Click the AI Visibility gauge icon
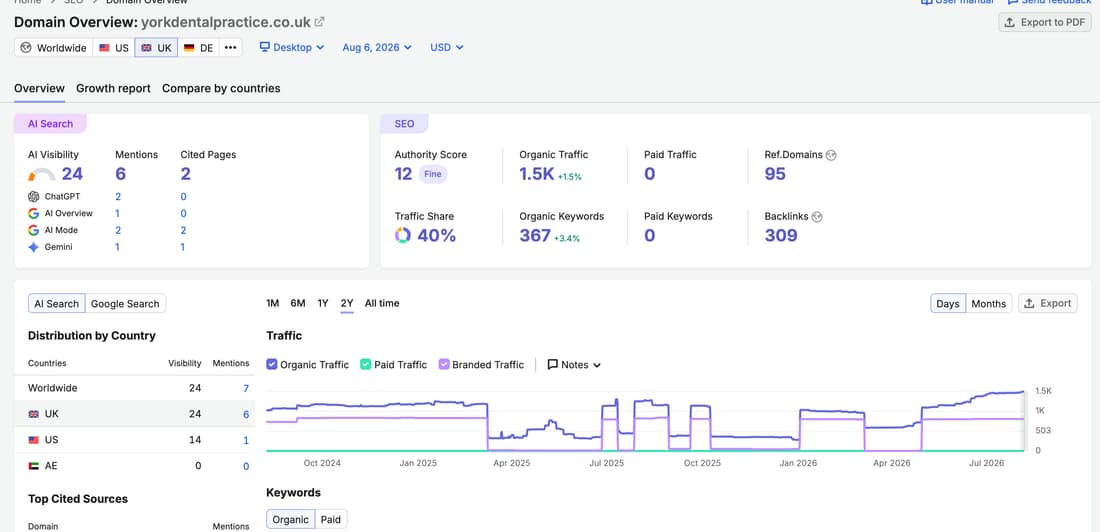 [x=42, y=174]
